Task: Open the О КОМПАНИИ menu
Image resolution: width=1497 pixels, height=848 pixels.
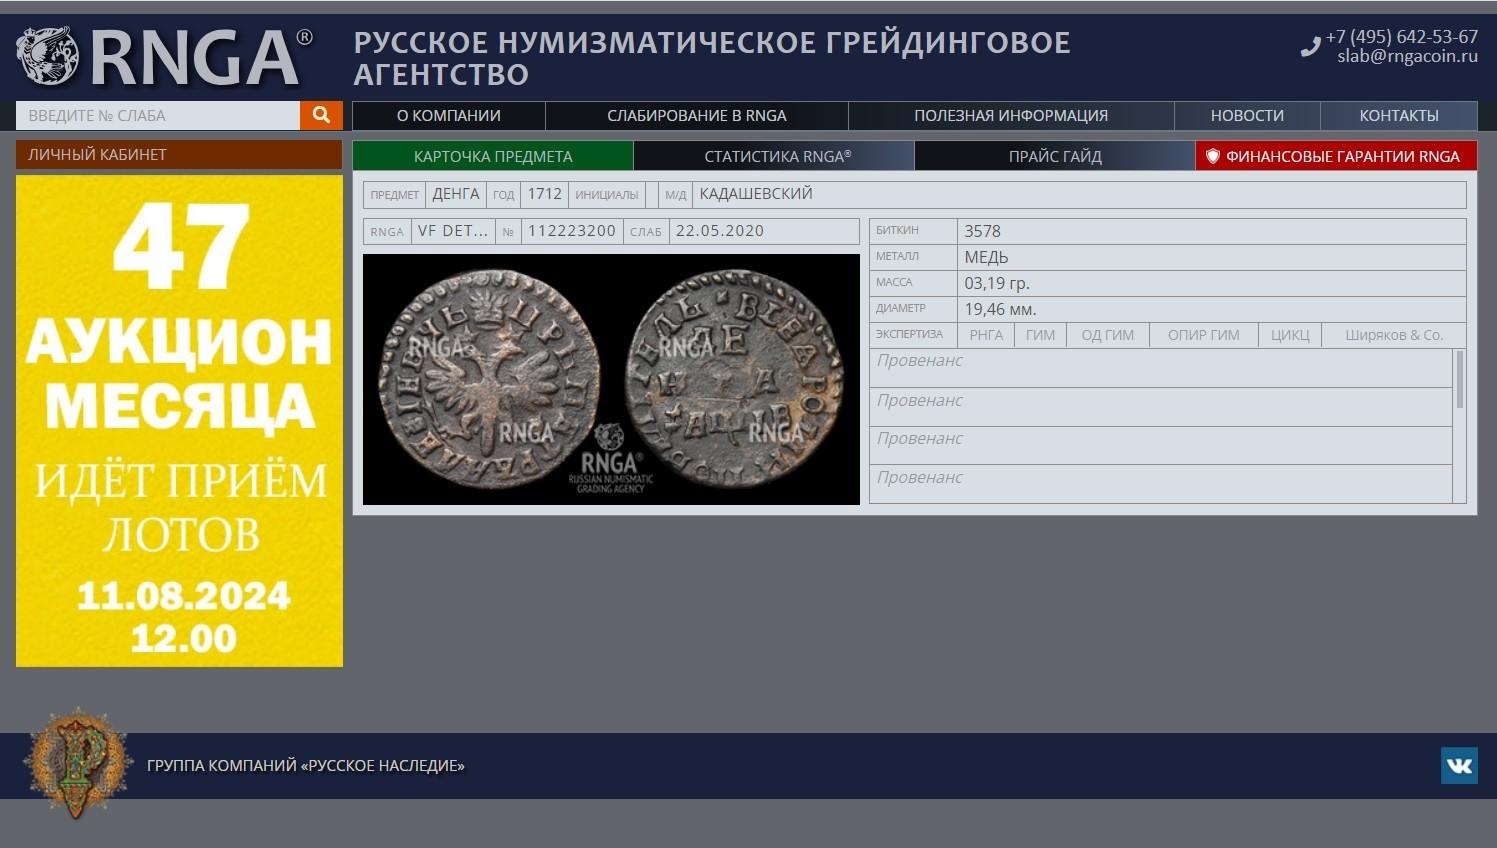Action: [x=448, y=116]
